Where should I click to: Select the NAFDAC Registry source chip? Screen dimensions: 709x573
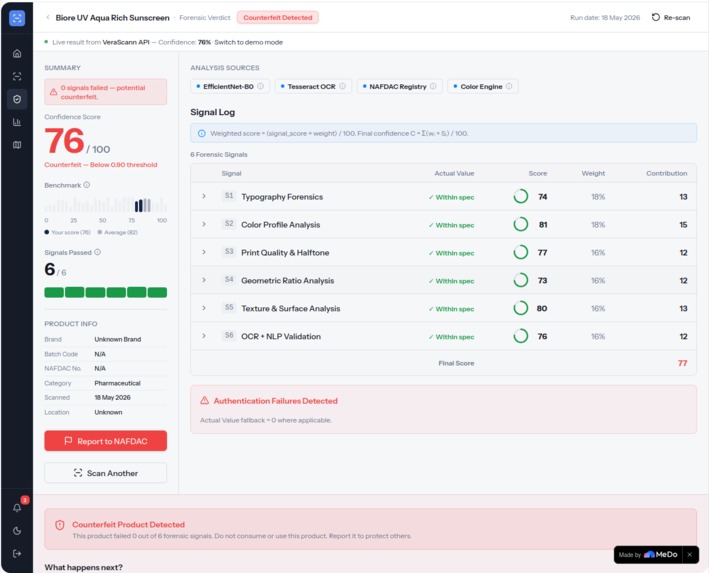point(399,86)
